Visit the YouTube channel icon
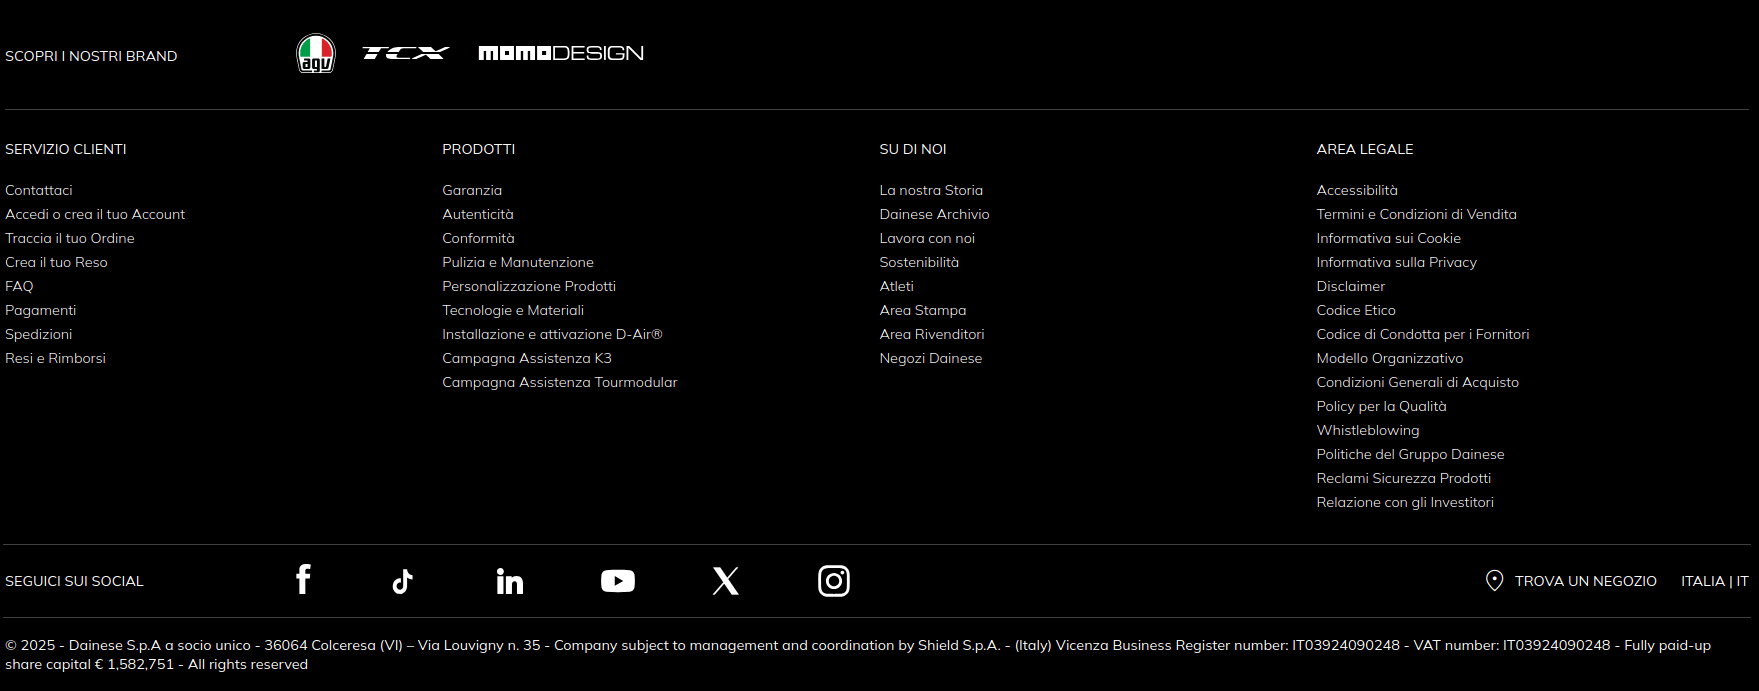Screen dimensions: 1759x691 point(617,581)
